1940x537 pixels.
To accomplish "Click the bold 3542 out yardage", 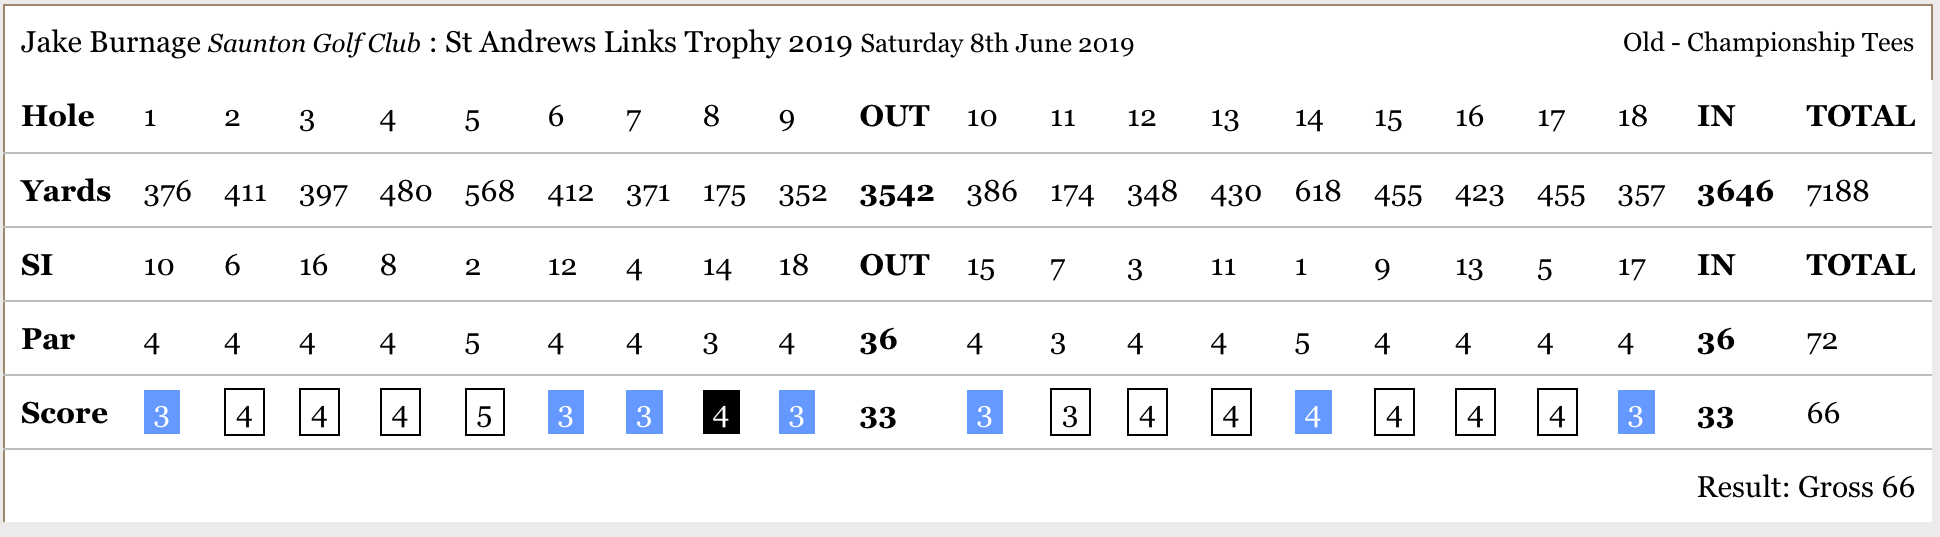I will click(896, 193).
